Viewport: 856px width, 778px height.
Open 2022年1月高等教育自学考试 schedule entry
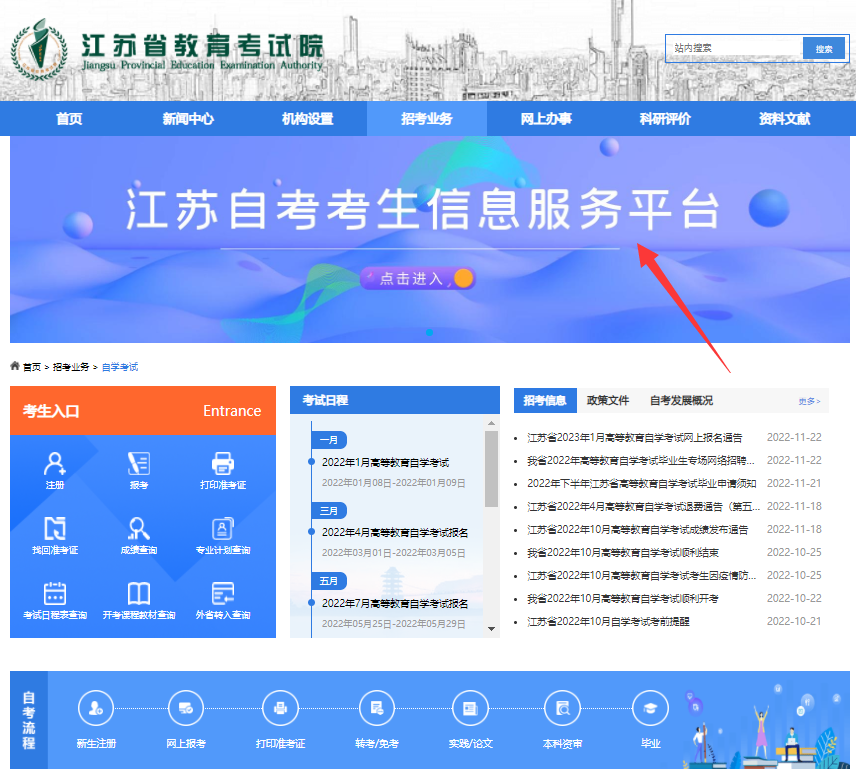385,462
